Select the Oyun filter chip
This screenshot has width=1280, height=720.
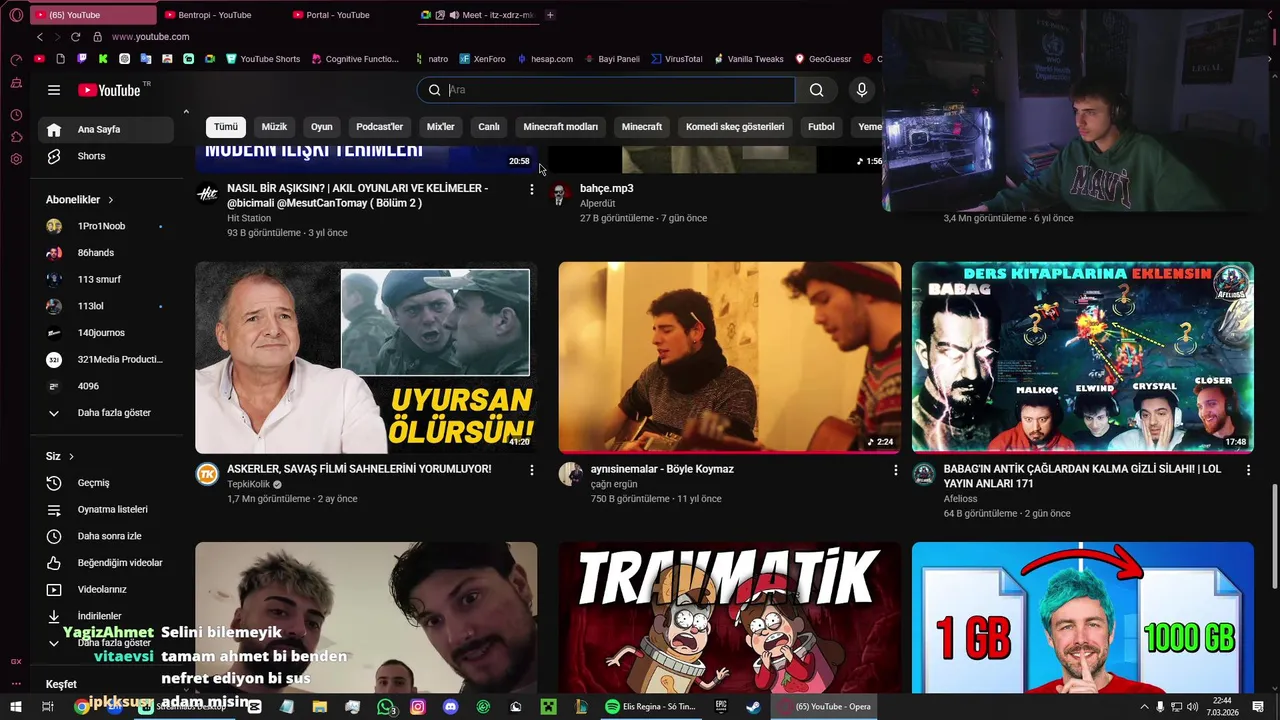click(x=321, y=127)
